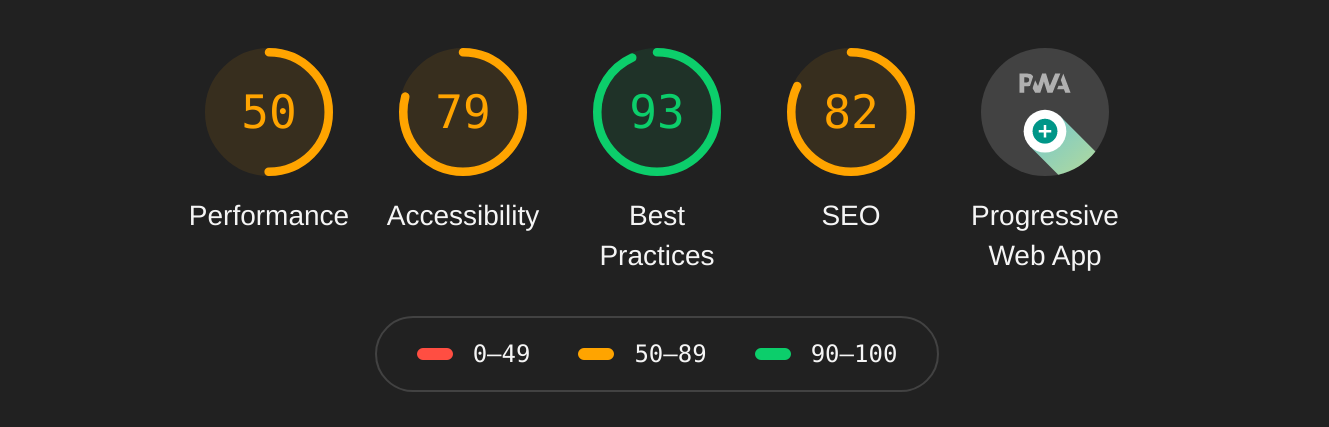The height and width of the screenshot is (427, 1329).
Task: Select the 90–100 range text
Action: click(x=854, y=354)
